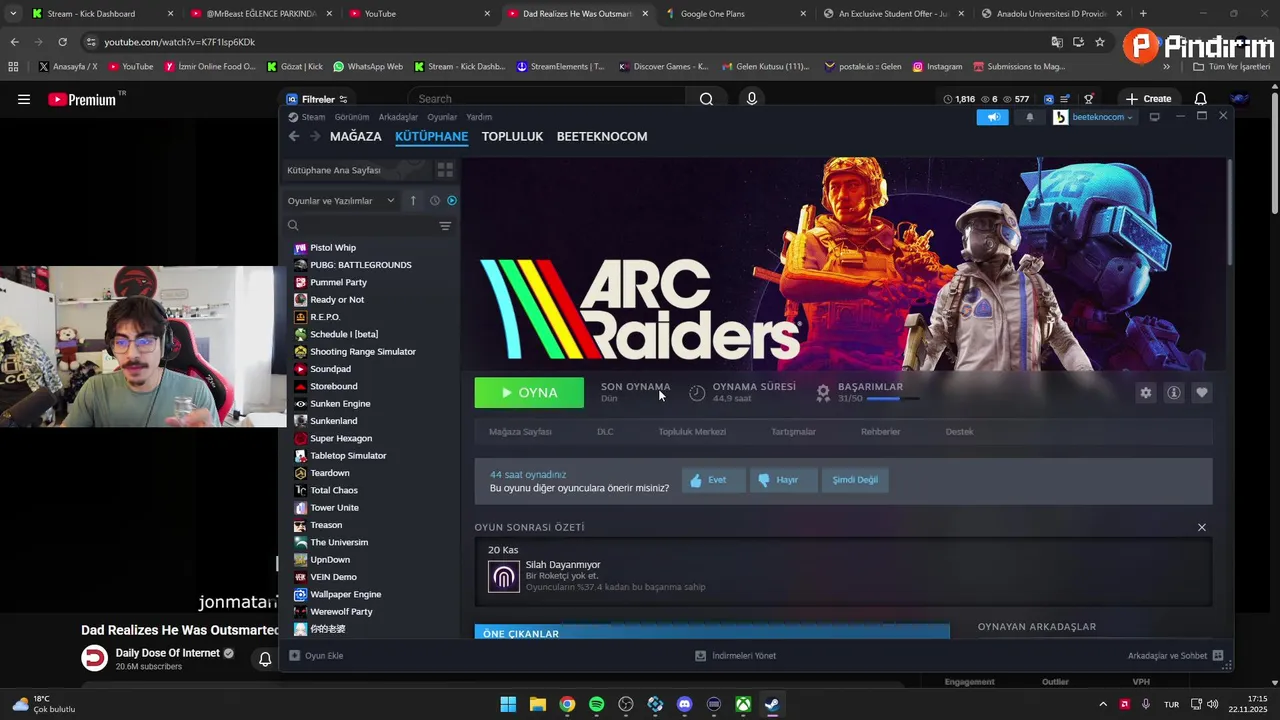Select Sunkenland in library list
The image size is (1280, 720).
[x=333, y=421]
